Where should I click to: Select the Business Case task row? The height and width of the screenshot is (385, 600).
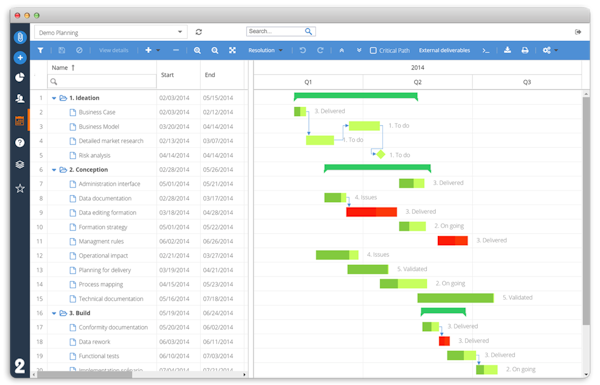click(140, 113)
